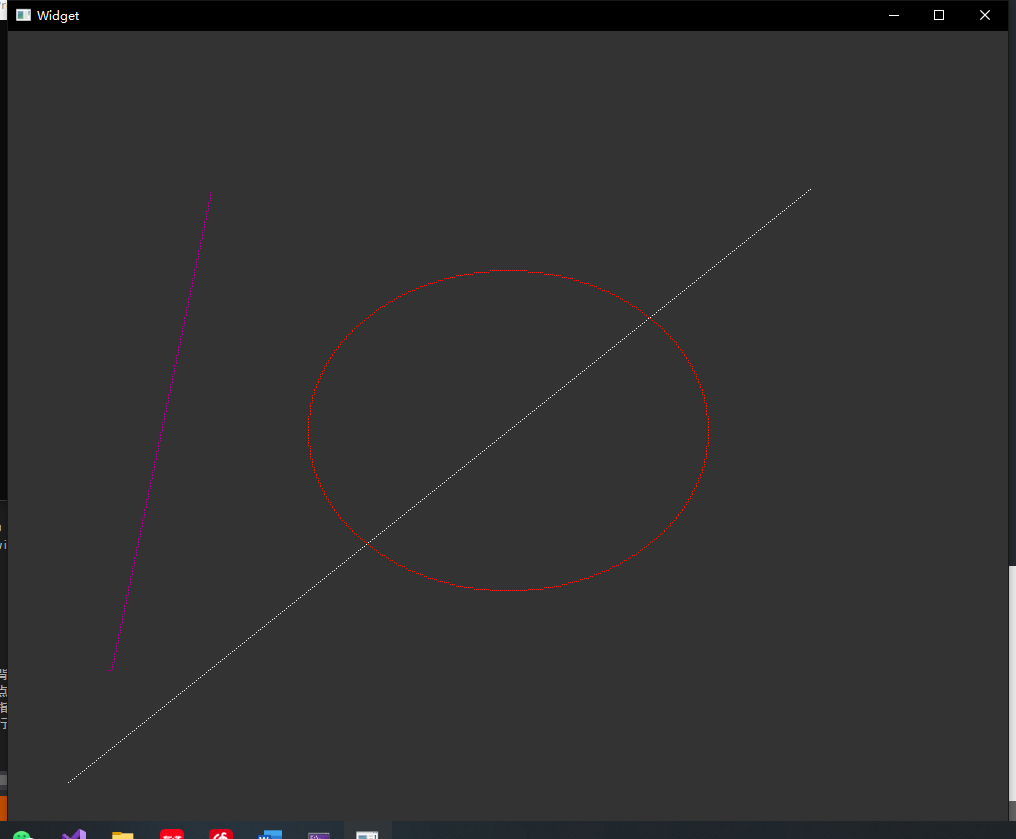Open WeChat from the taskbar
This screenshot has height=839, width=1016.
(x=22, y=833)
